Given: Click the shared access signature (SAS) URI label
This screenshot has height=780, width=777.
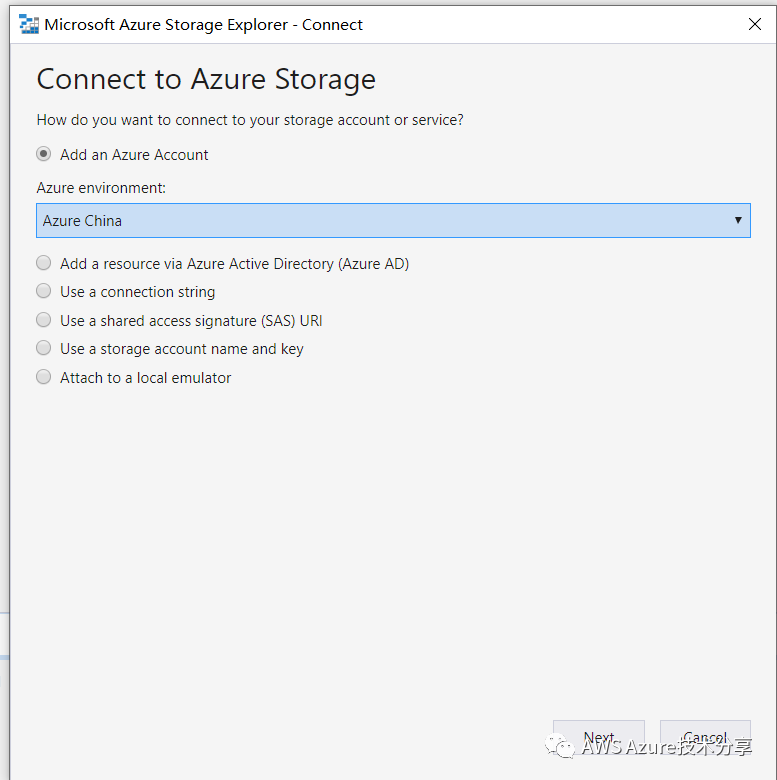Looking at the screenshot, I should click(191, 321).
